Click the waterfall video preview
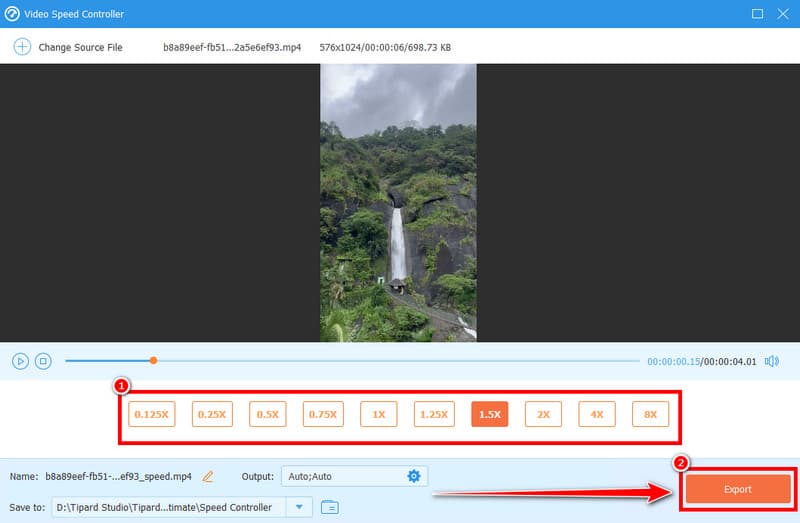 [x=398, y=203]
